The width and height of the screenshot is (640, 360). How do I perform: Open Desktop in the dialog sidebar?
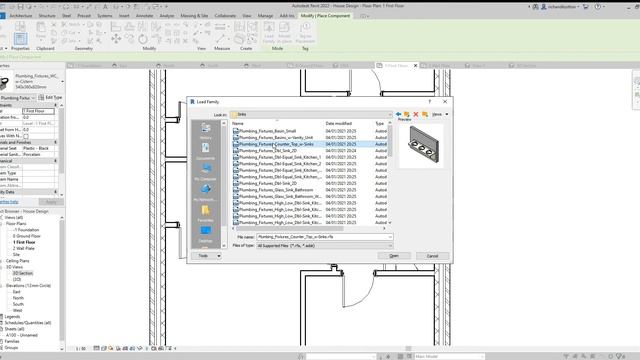(205, 234)
